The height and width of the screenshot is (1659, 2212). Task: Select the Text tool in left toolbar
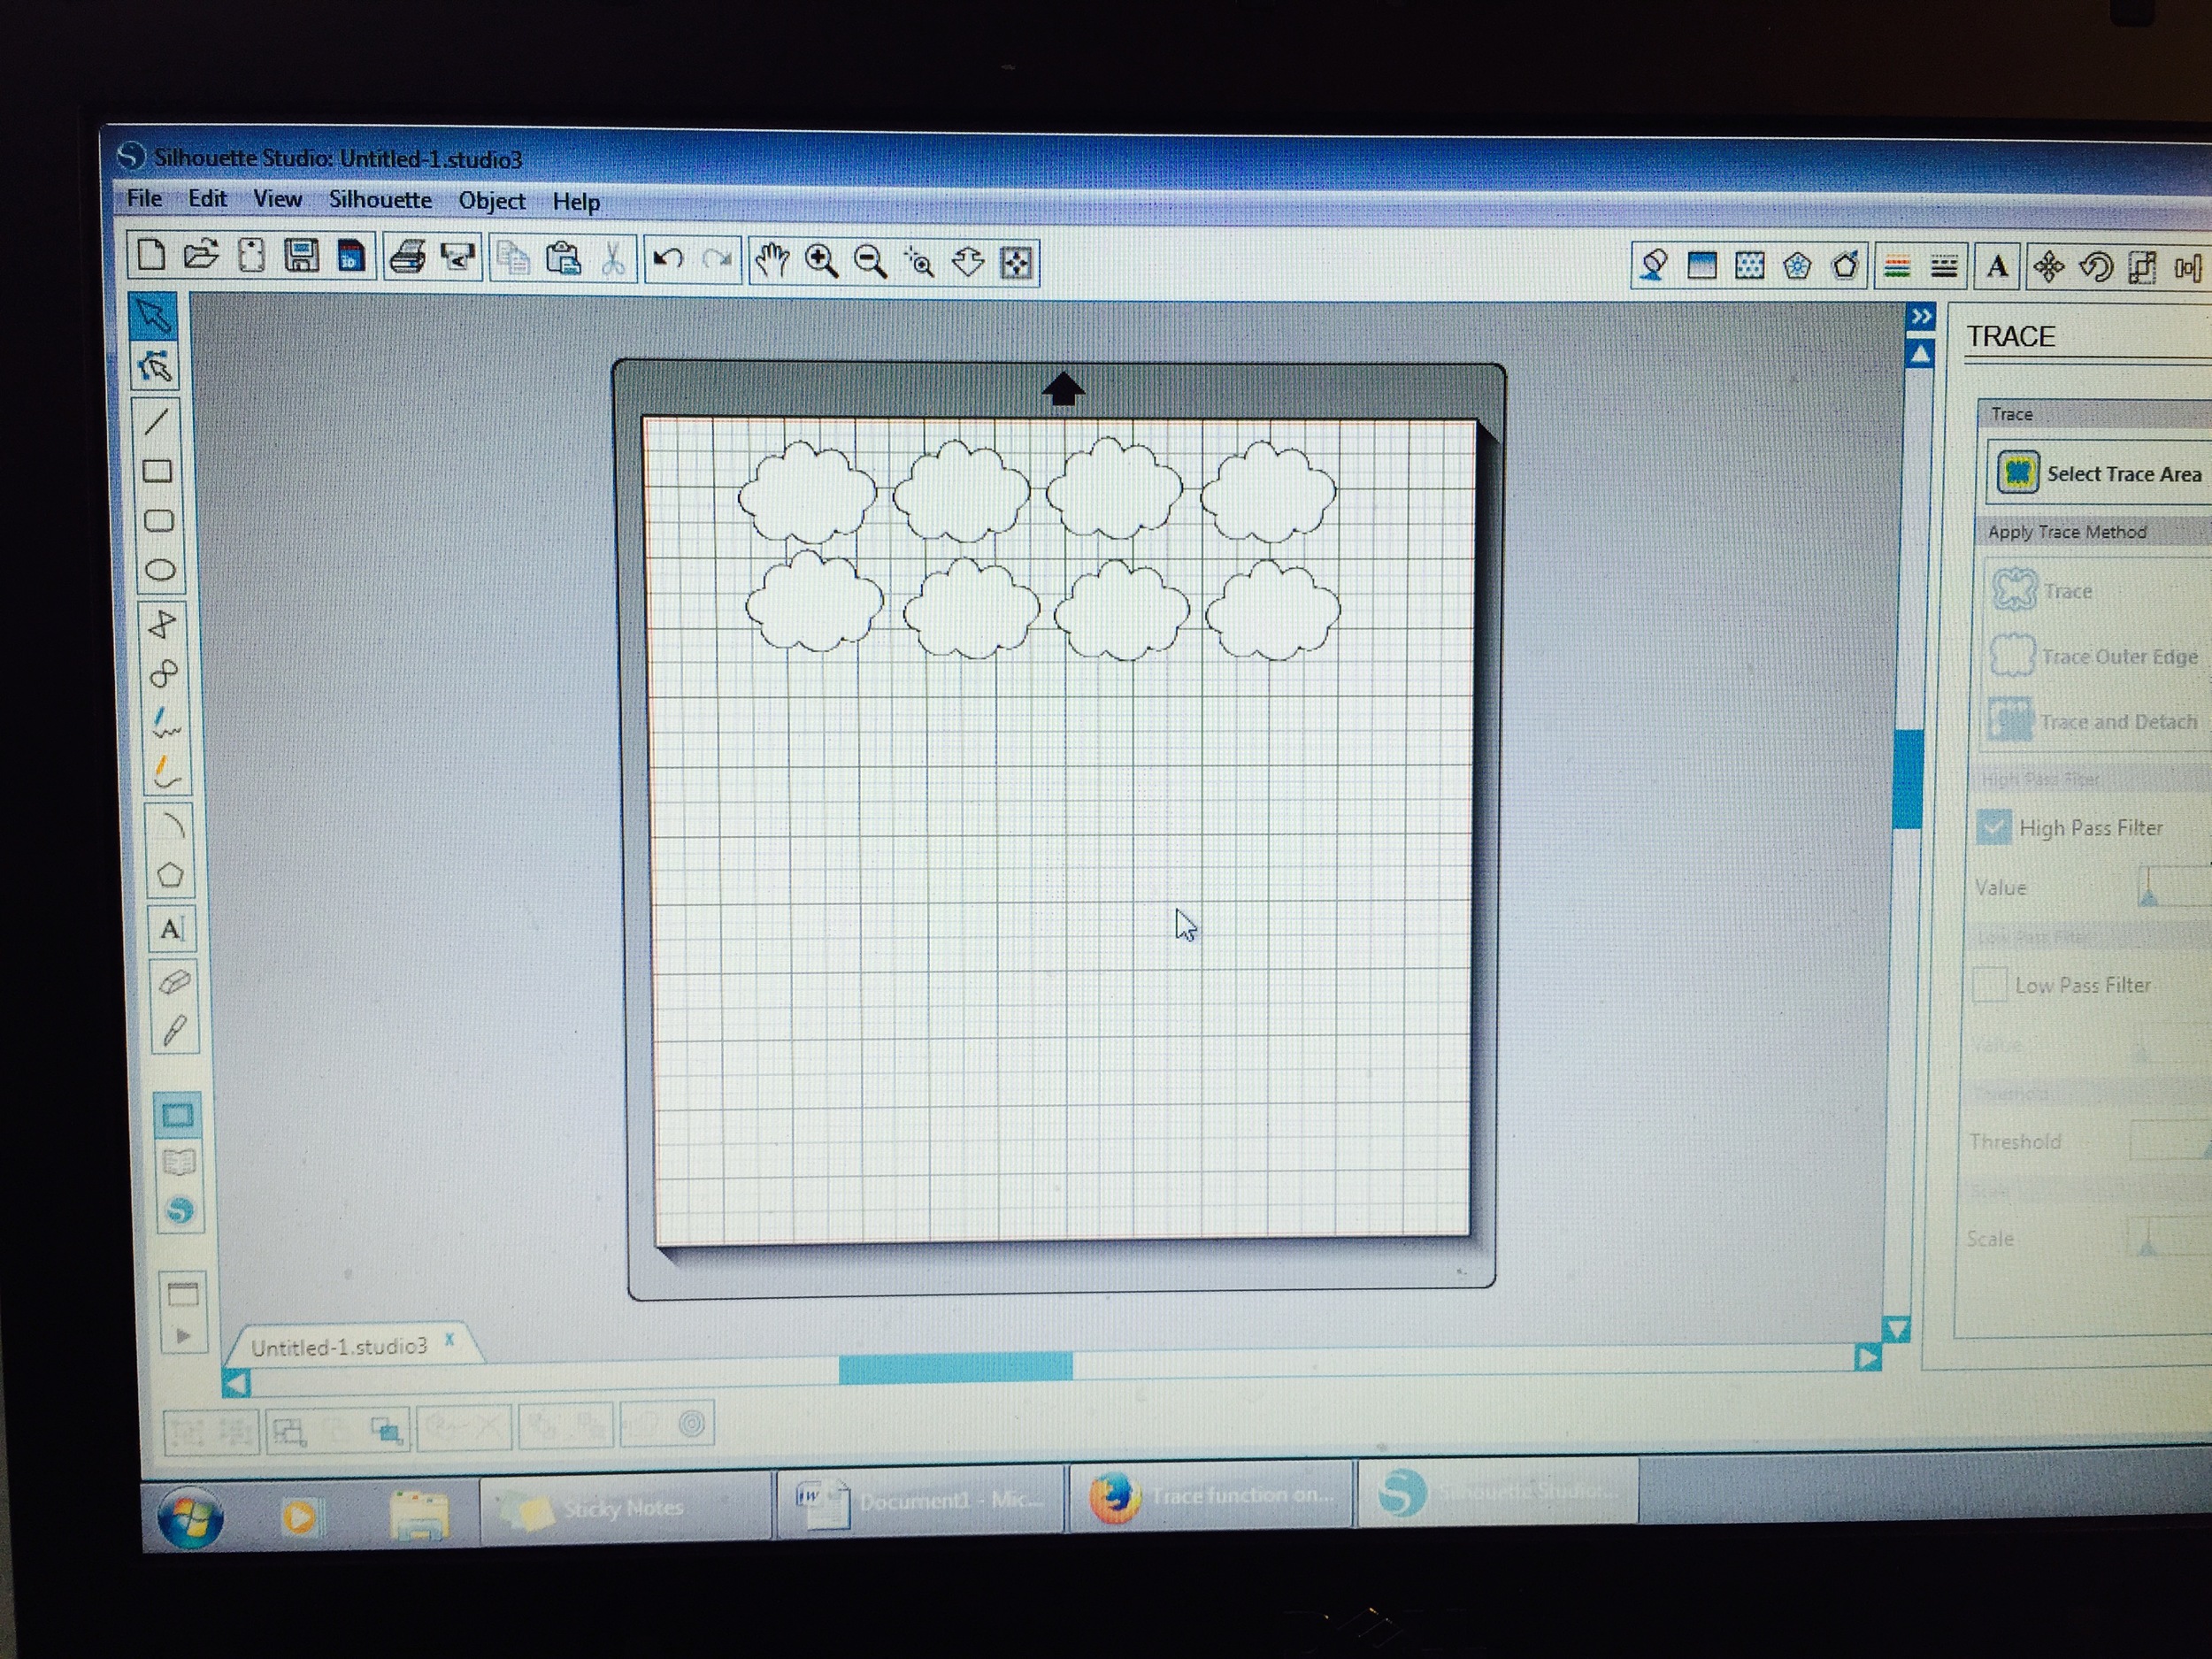tap(172, 929)
